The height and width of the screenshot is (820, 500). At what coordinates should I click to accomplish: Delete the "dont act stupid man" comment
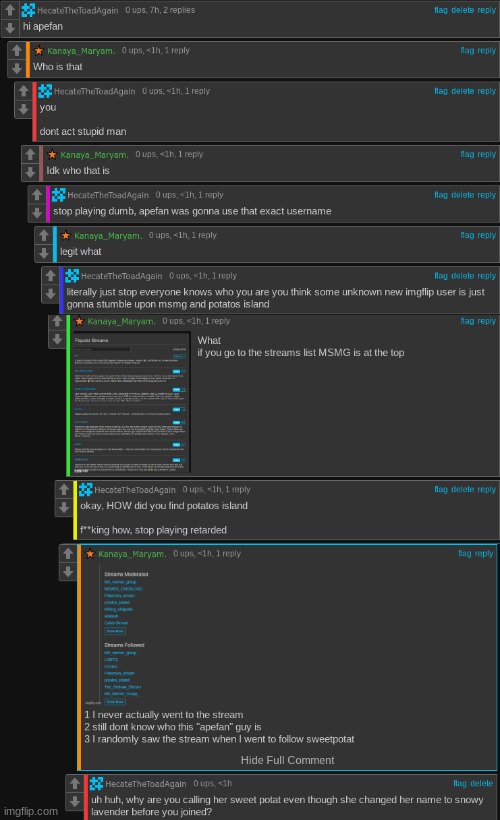(x=462, y=91)
